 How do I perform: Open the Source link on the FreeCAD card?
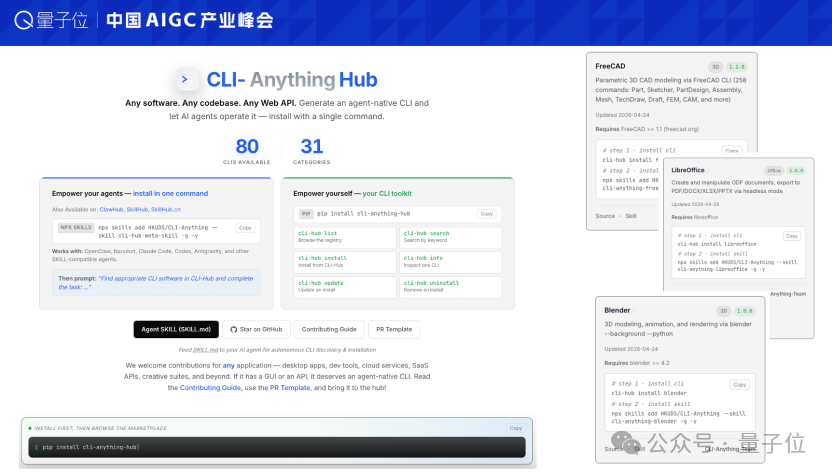pyautogui.click(x=605, y=216)
